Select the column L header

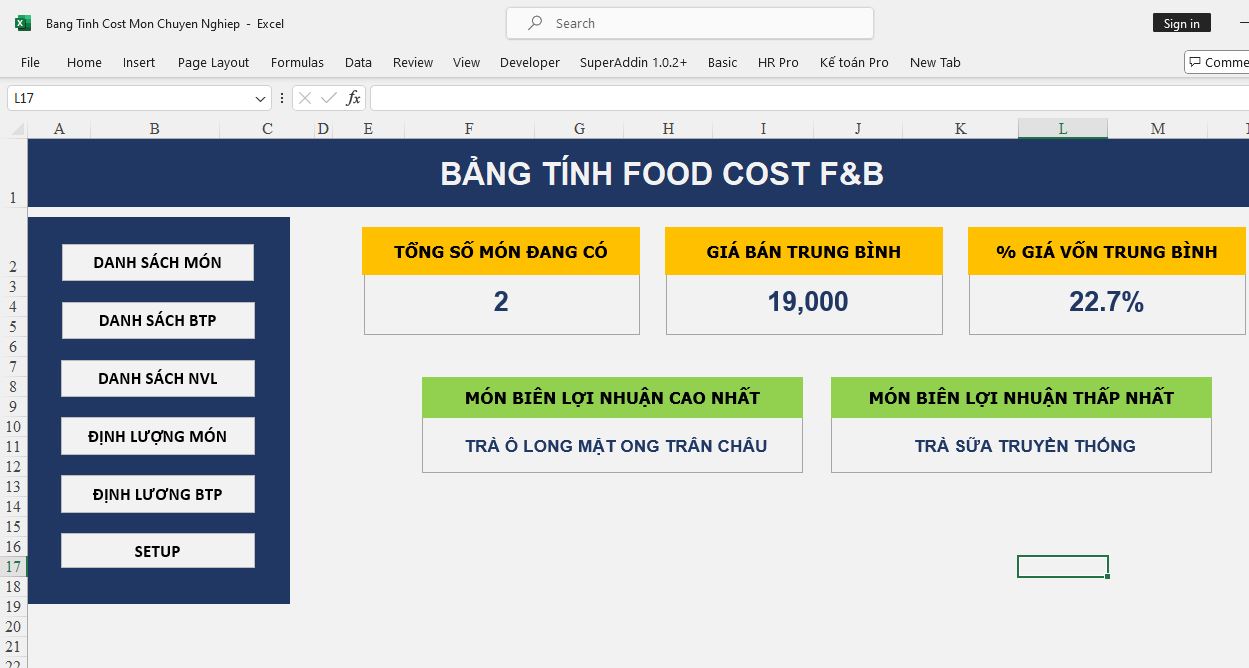pyautogui.click(x=1062, y=129)
